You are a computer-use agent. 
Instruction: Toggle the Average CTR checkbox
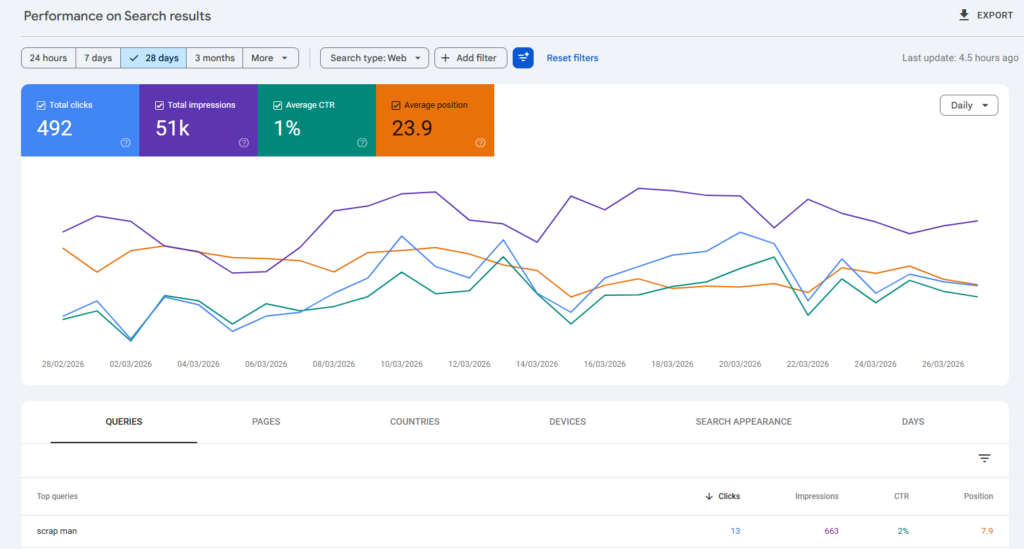[x=277, y=105]
